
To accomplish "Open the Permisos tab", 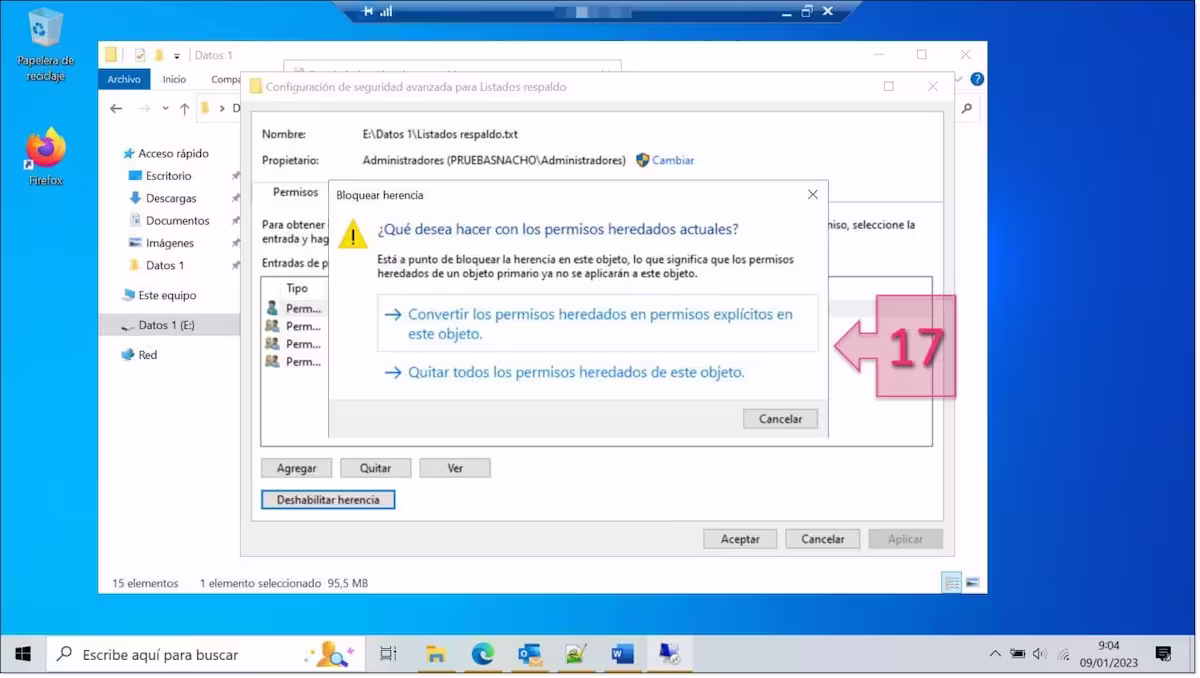I will 295,192.
